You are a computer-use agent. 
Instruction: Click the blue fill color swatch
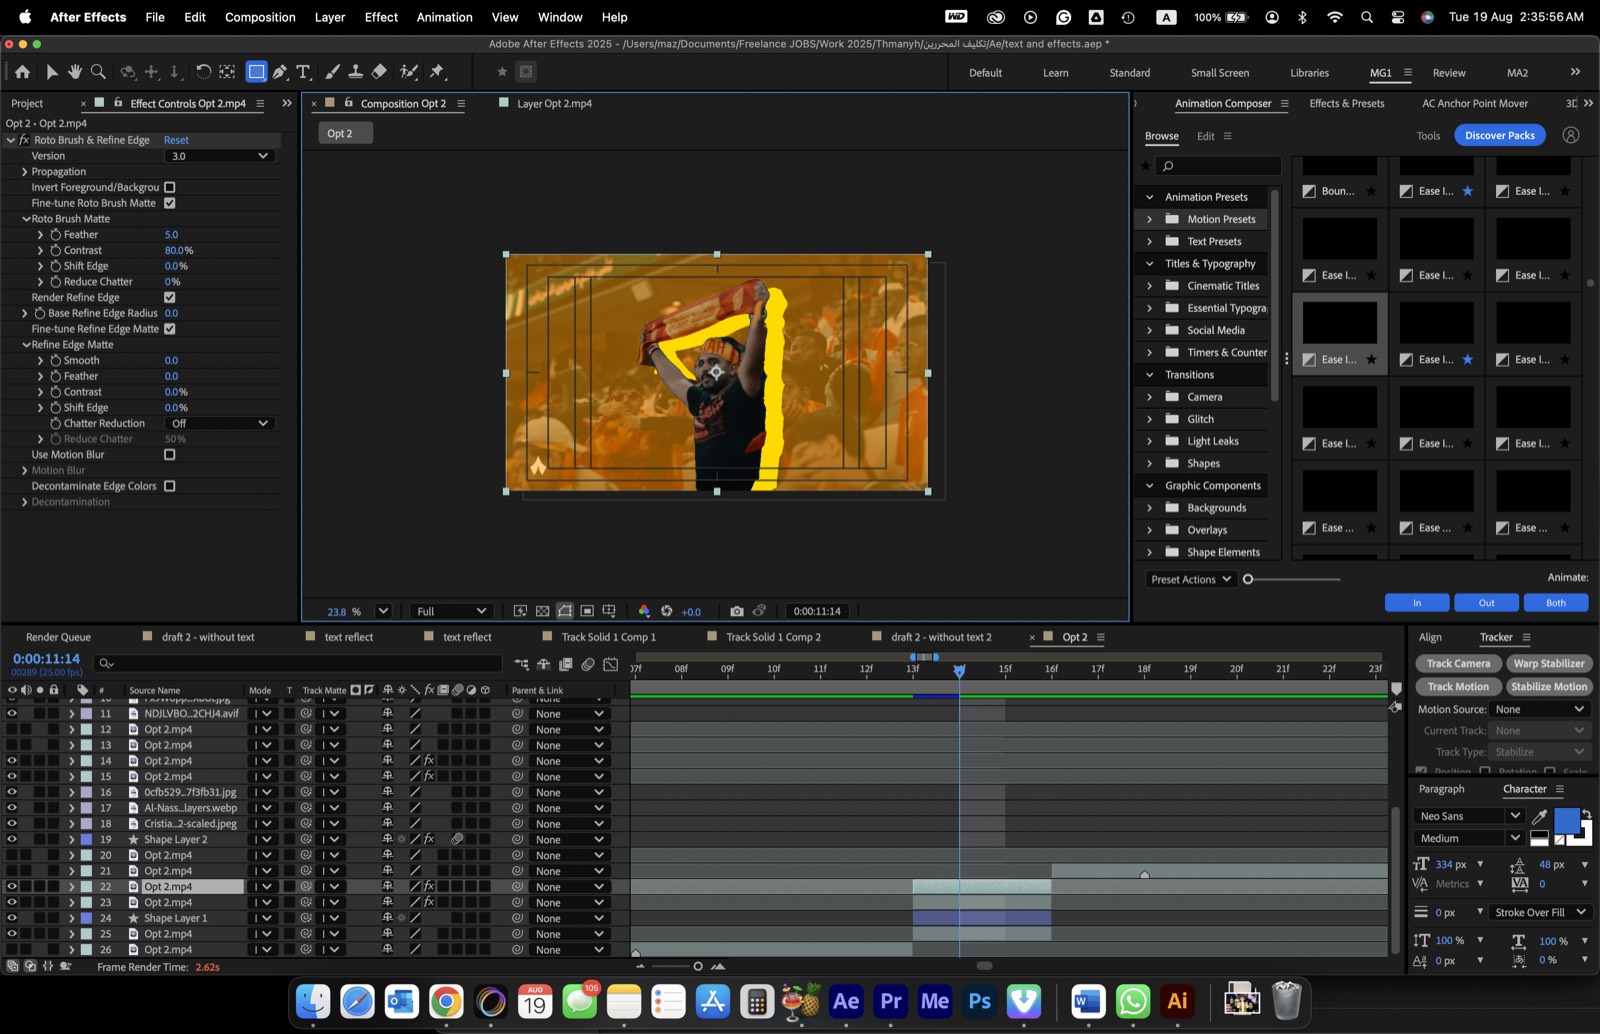1566,821
